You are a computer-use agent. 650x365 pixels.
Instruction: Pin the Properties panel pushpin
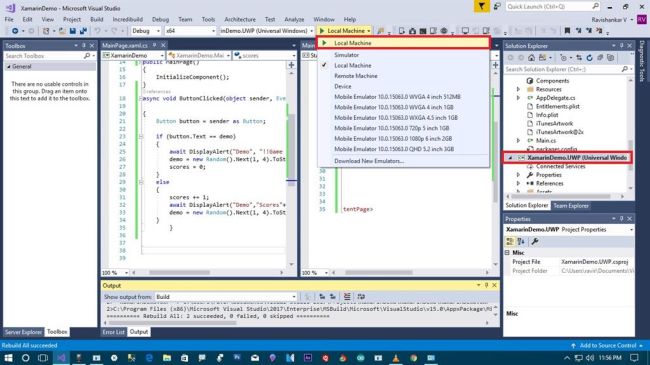click(621, 219)
